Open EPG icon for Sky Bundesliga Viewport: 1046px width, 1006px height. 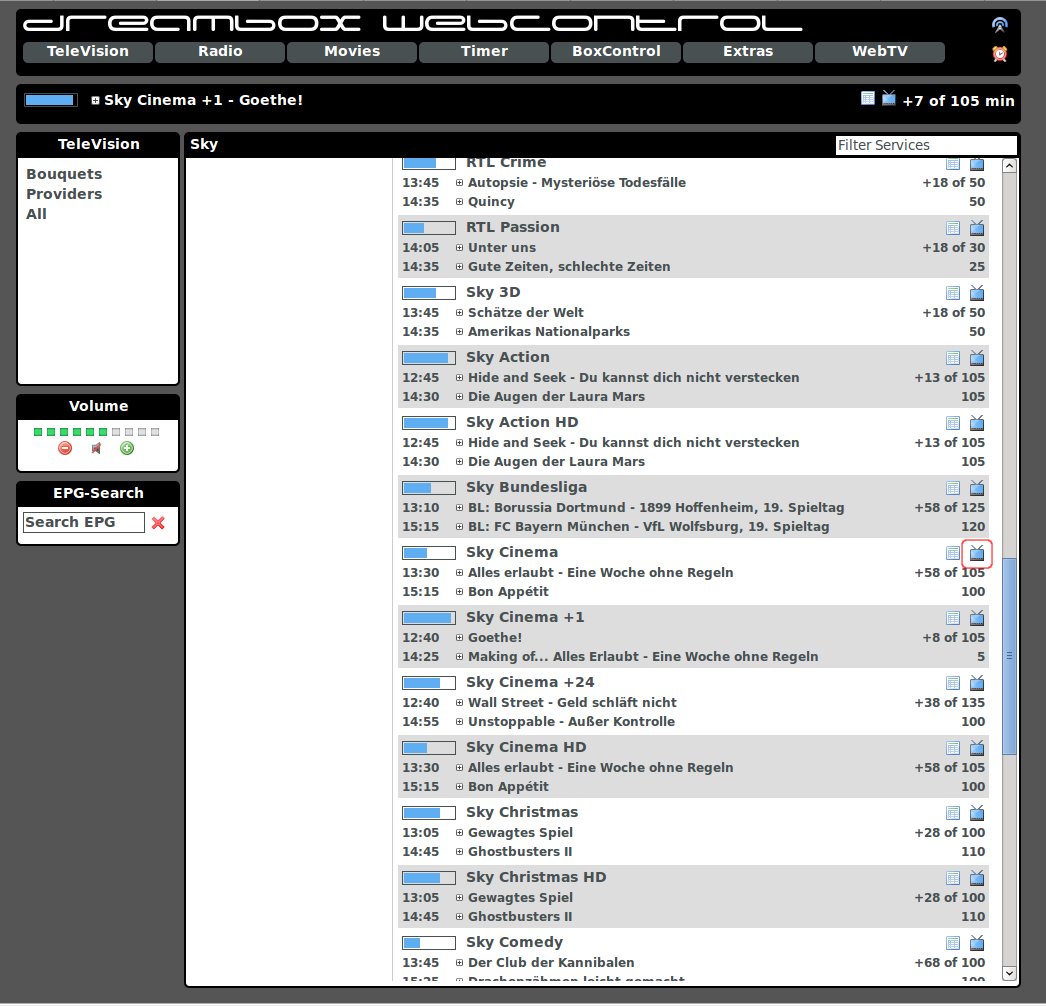pos(953,488)
